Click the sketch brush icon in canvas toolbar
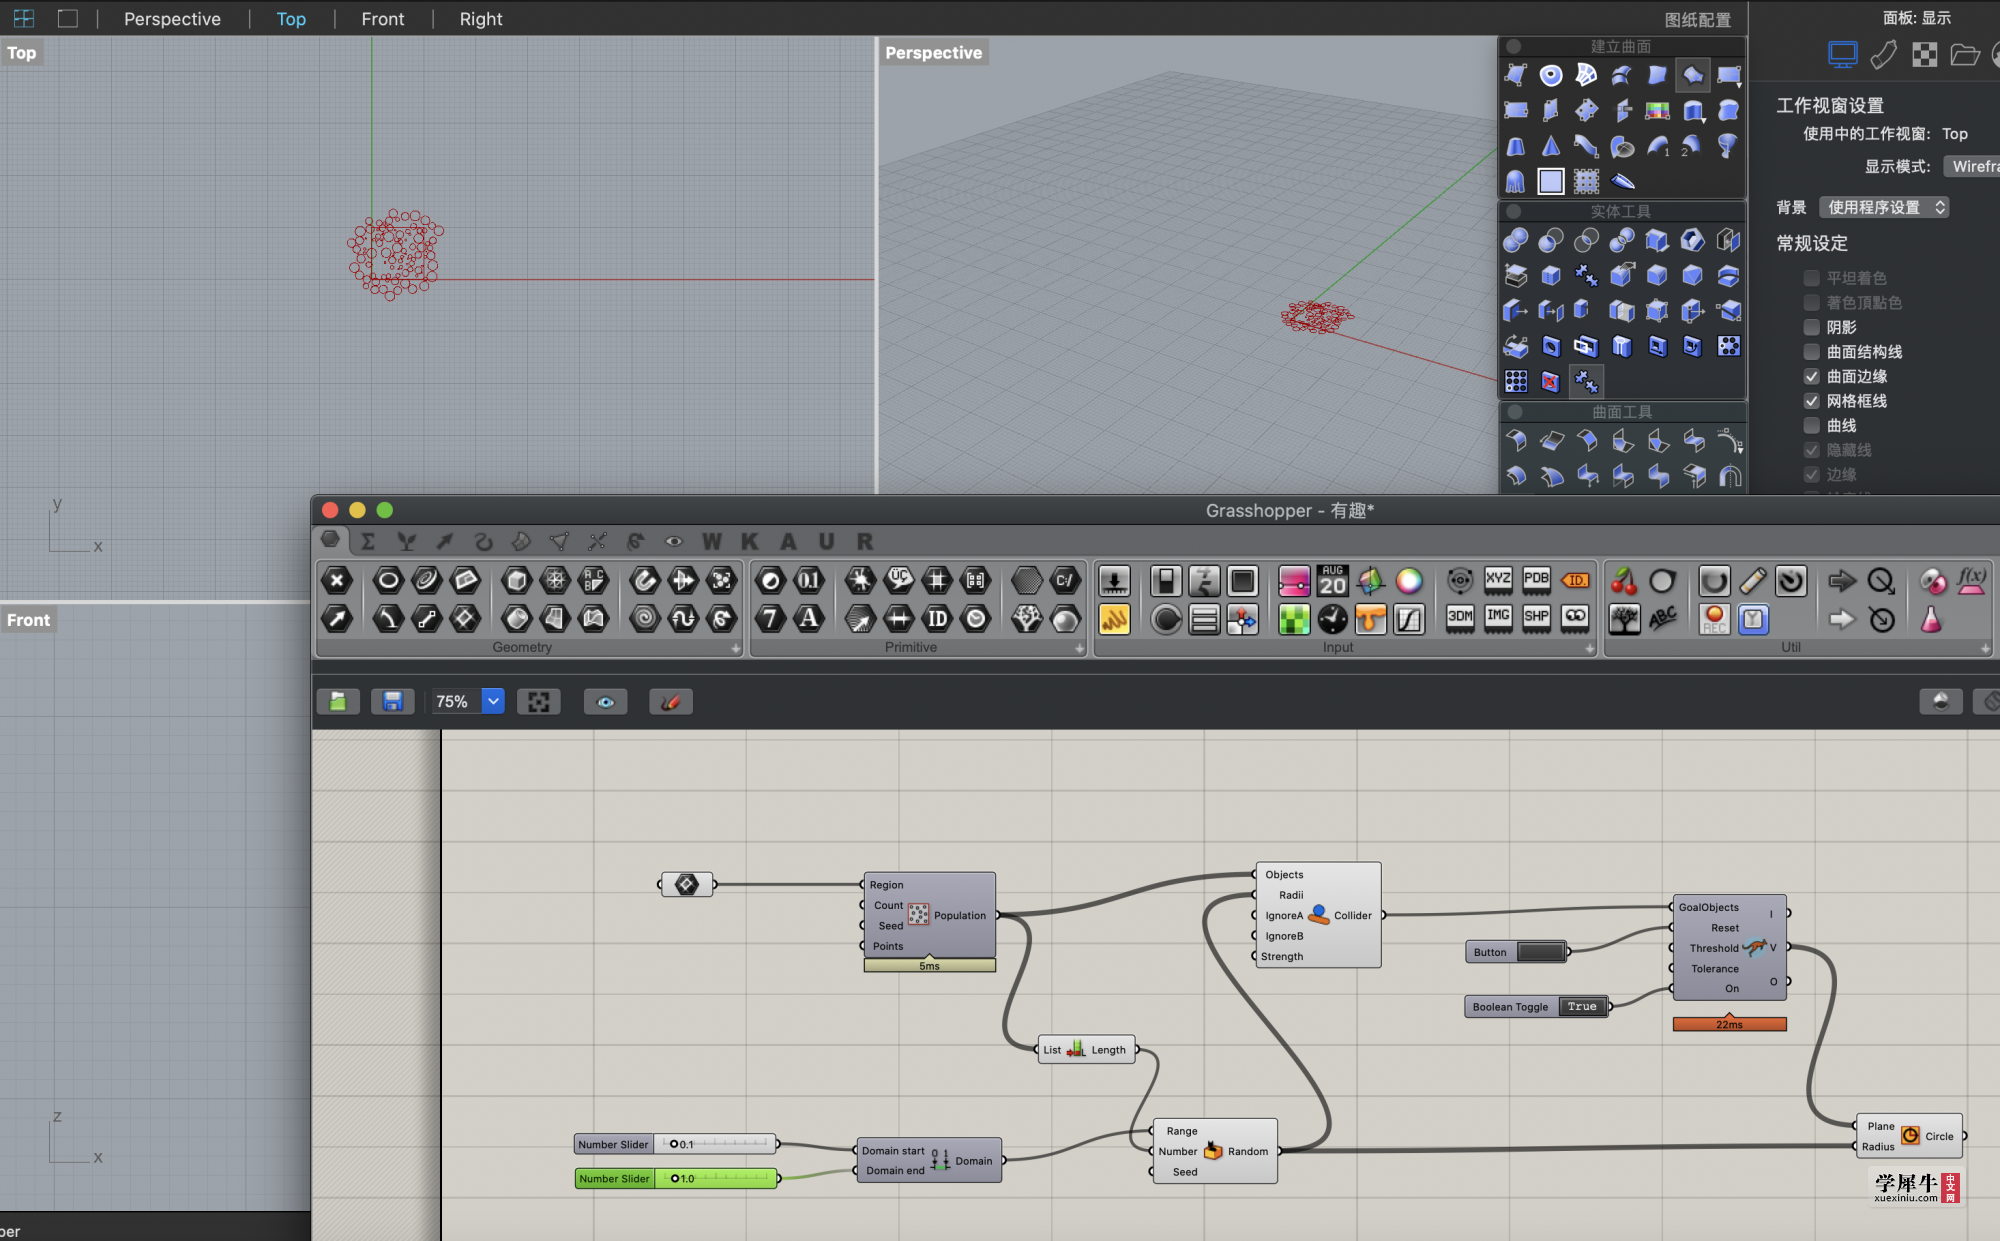Image resolution: width=2000 pixels, height=1241 pixels. point(671,702)
